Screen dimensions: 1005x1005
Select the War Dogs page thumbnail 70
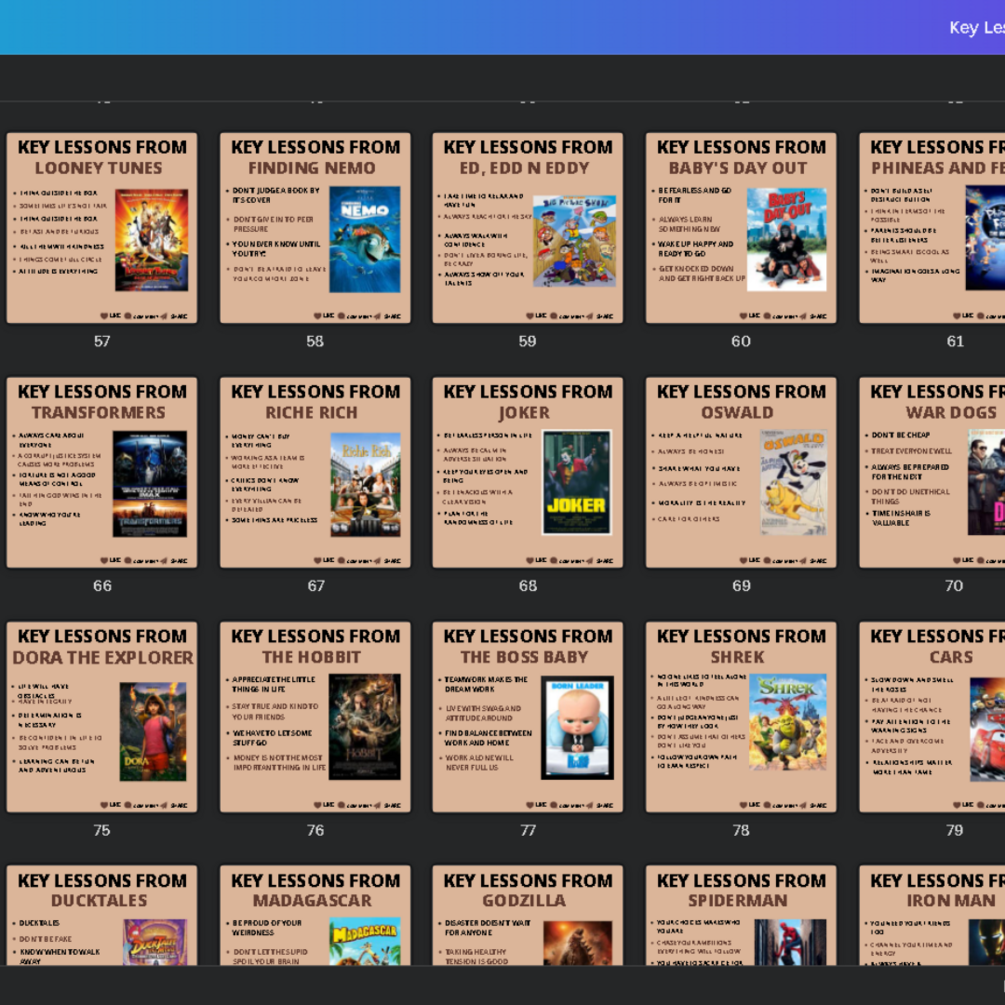[x=932, y=472]
